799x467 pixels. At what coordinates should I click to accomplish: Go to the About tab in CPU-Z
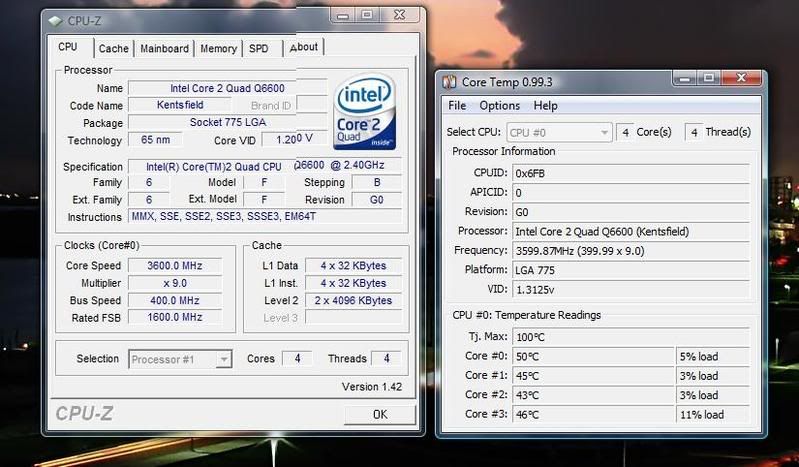(304, 47)
